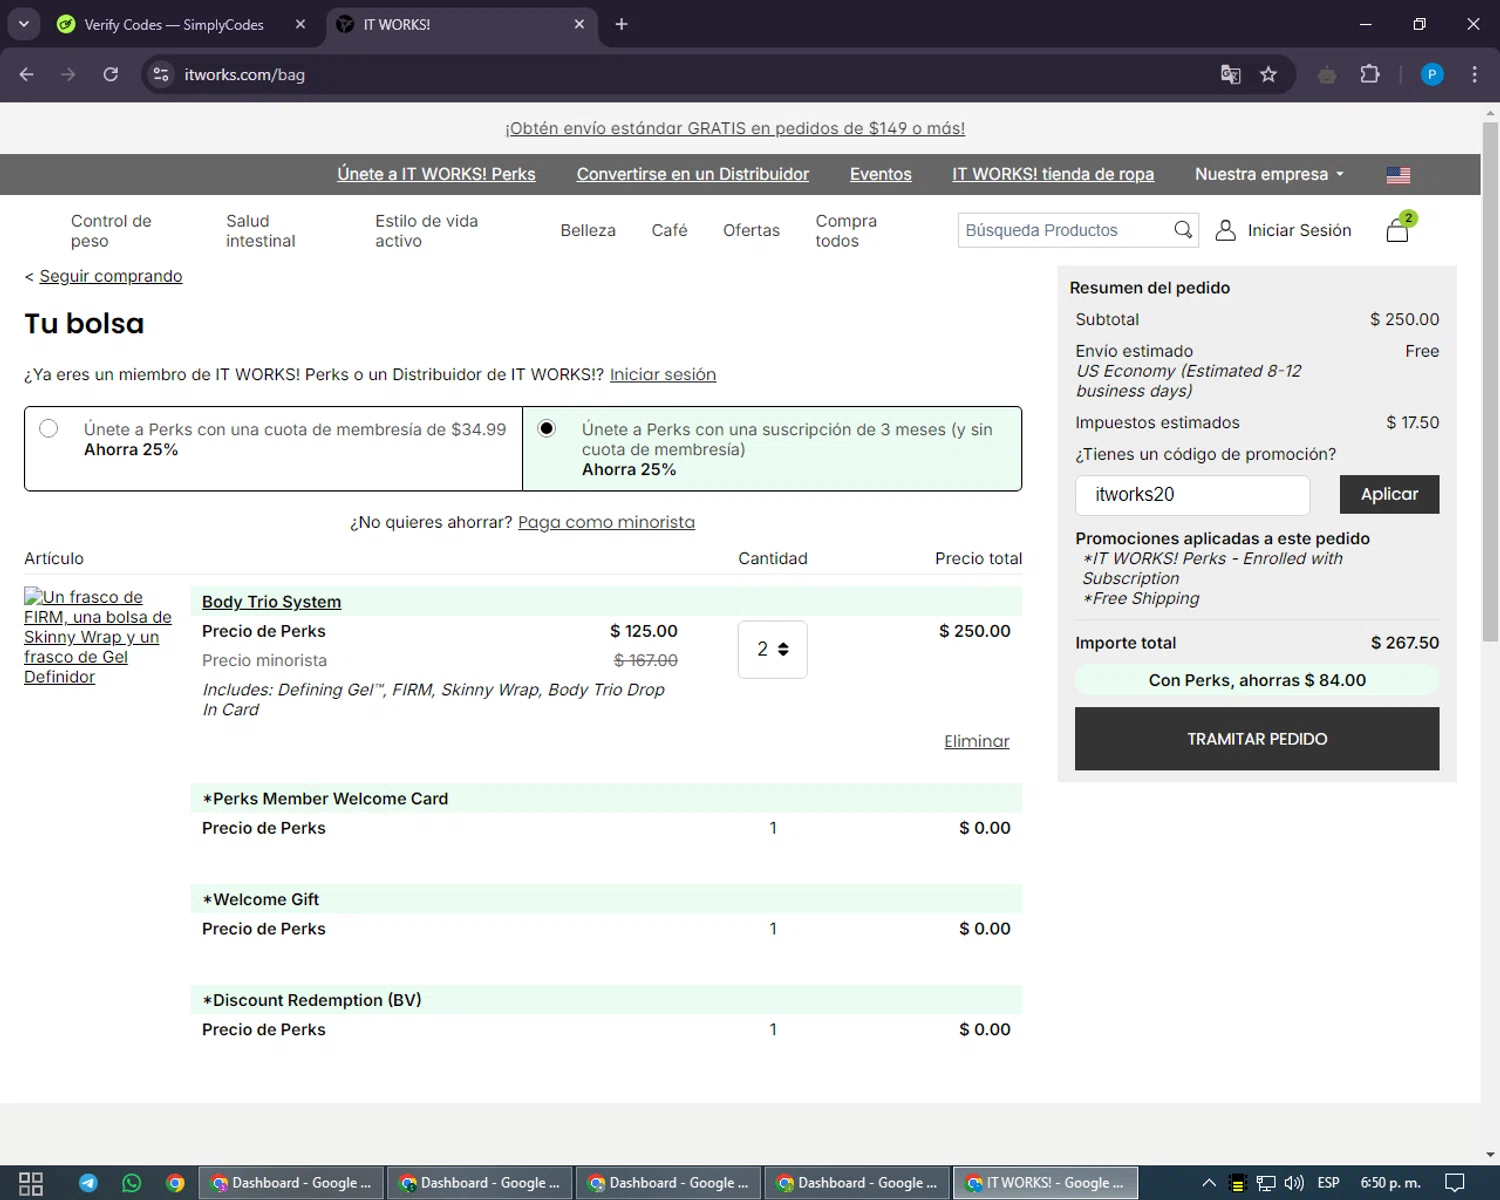The width and height of the screenshot is (1500, 1200).
Task: Click Paga como minorista link
Action: 606,522
